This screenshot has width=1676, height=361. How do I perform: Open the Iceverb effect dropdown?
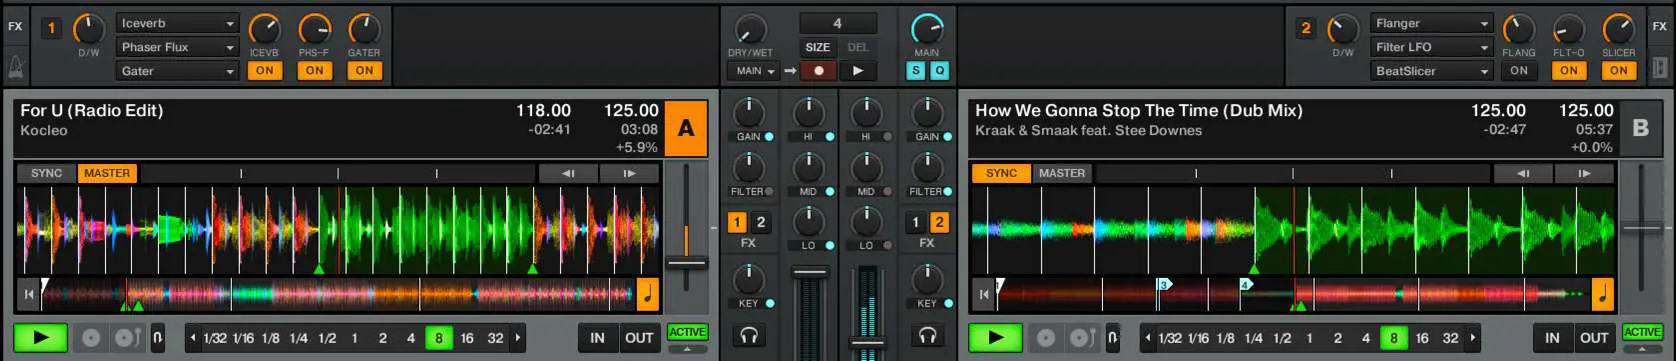click(x=178, y=23)
